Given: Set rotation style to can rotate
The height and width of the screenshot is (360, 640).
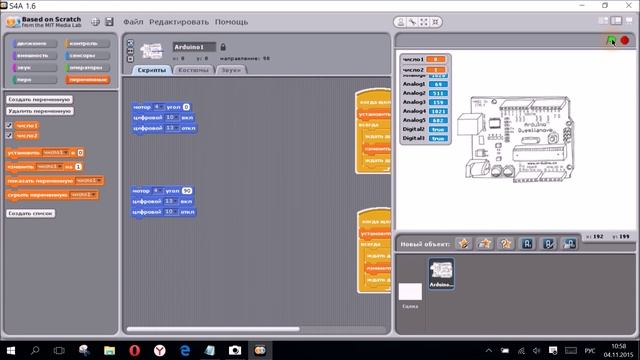Looking at the screenshot, I should 130,43.
